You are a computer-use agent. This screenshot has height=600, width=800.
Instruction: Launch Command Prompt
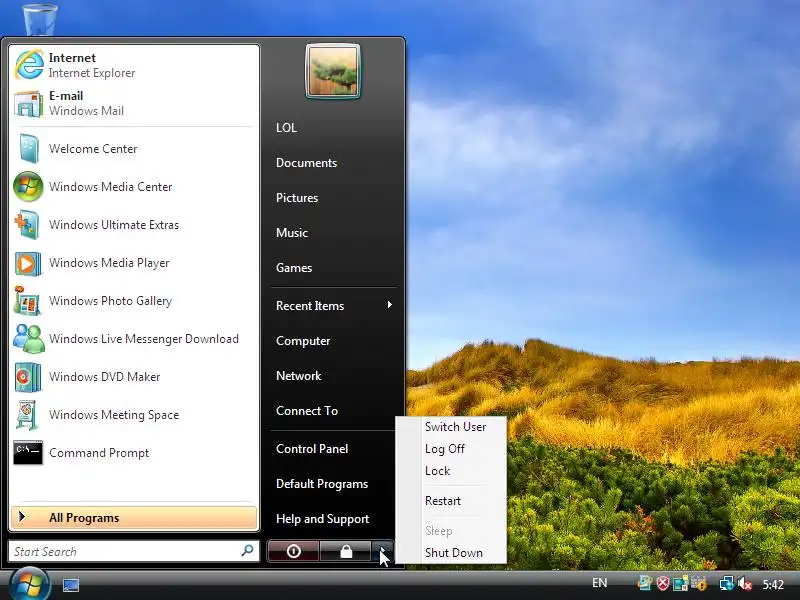pyautogui.click(x=134, y=453)
